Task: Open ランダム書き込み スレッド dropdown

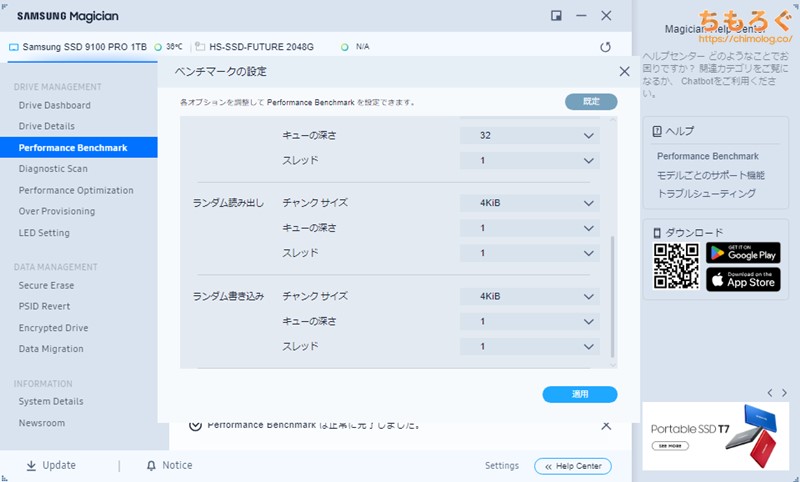Action: pyautogui.click(x=530, y=346)
